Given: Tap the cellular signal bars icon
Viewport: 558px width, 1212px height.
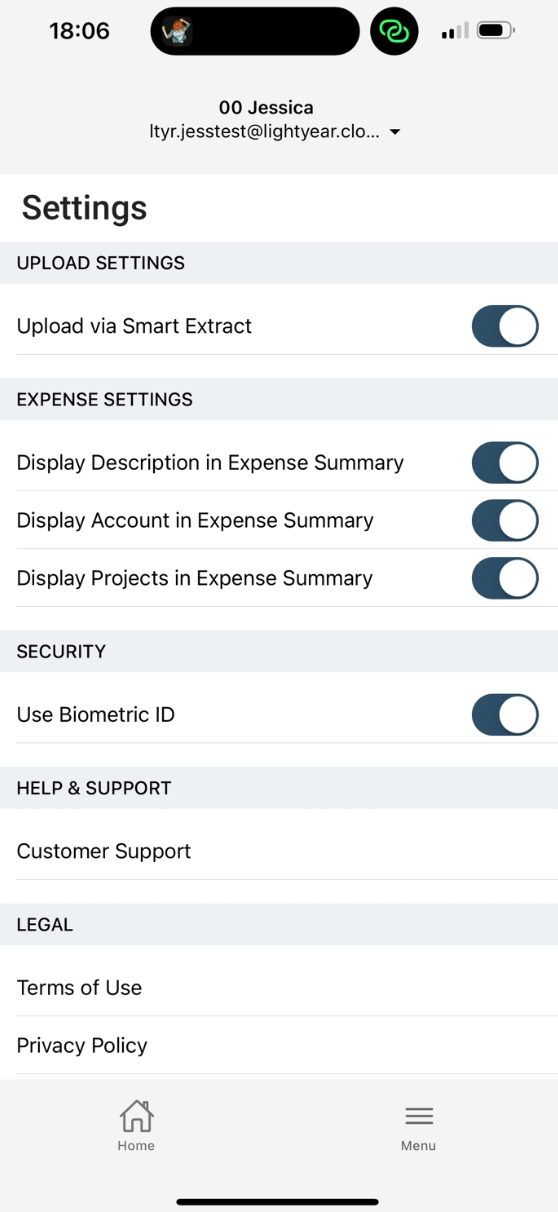Looking at the screenshot, I should pos(455,32).
